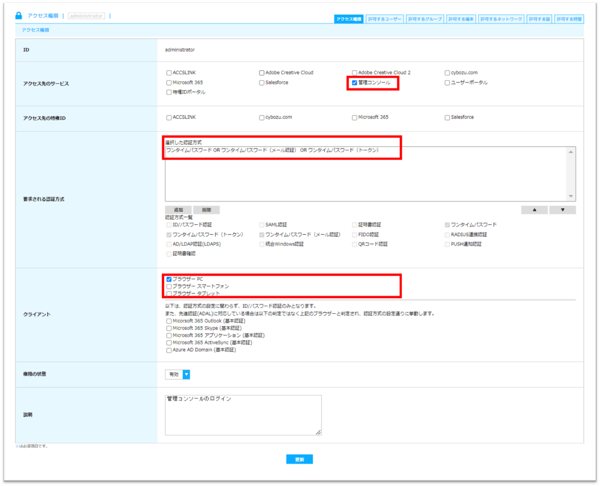Toggle the plain ワンタイムパスワード method checkbox
Viewport: 600px width, 486px height.
447,225
